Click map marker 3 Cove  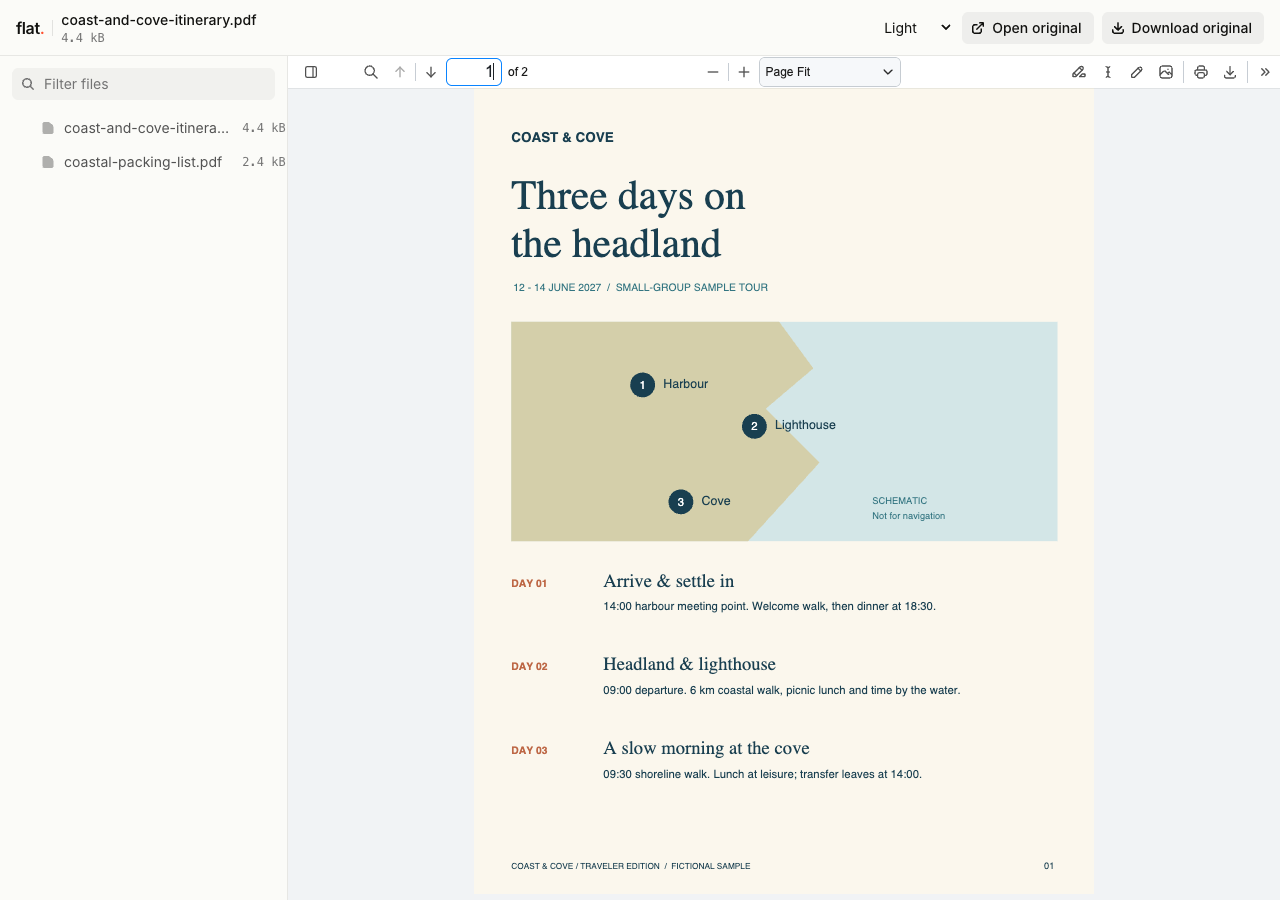[681, 502]
